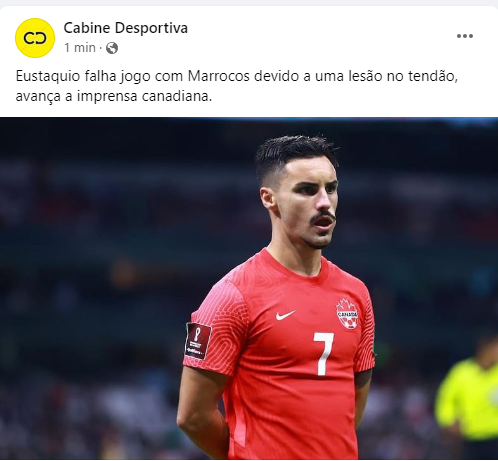Open the yellow CD page avatar
This screenshot has width=498, height=461.
35,38
